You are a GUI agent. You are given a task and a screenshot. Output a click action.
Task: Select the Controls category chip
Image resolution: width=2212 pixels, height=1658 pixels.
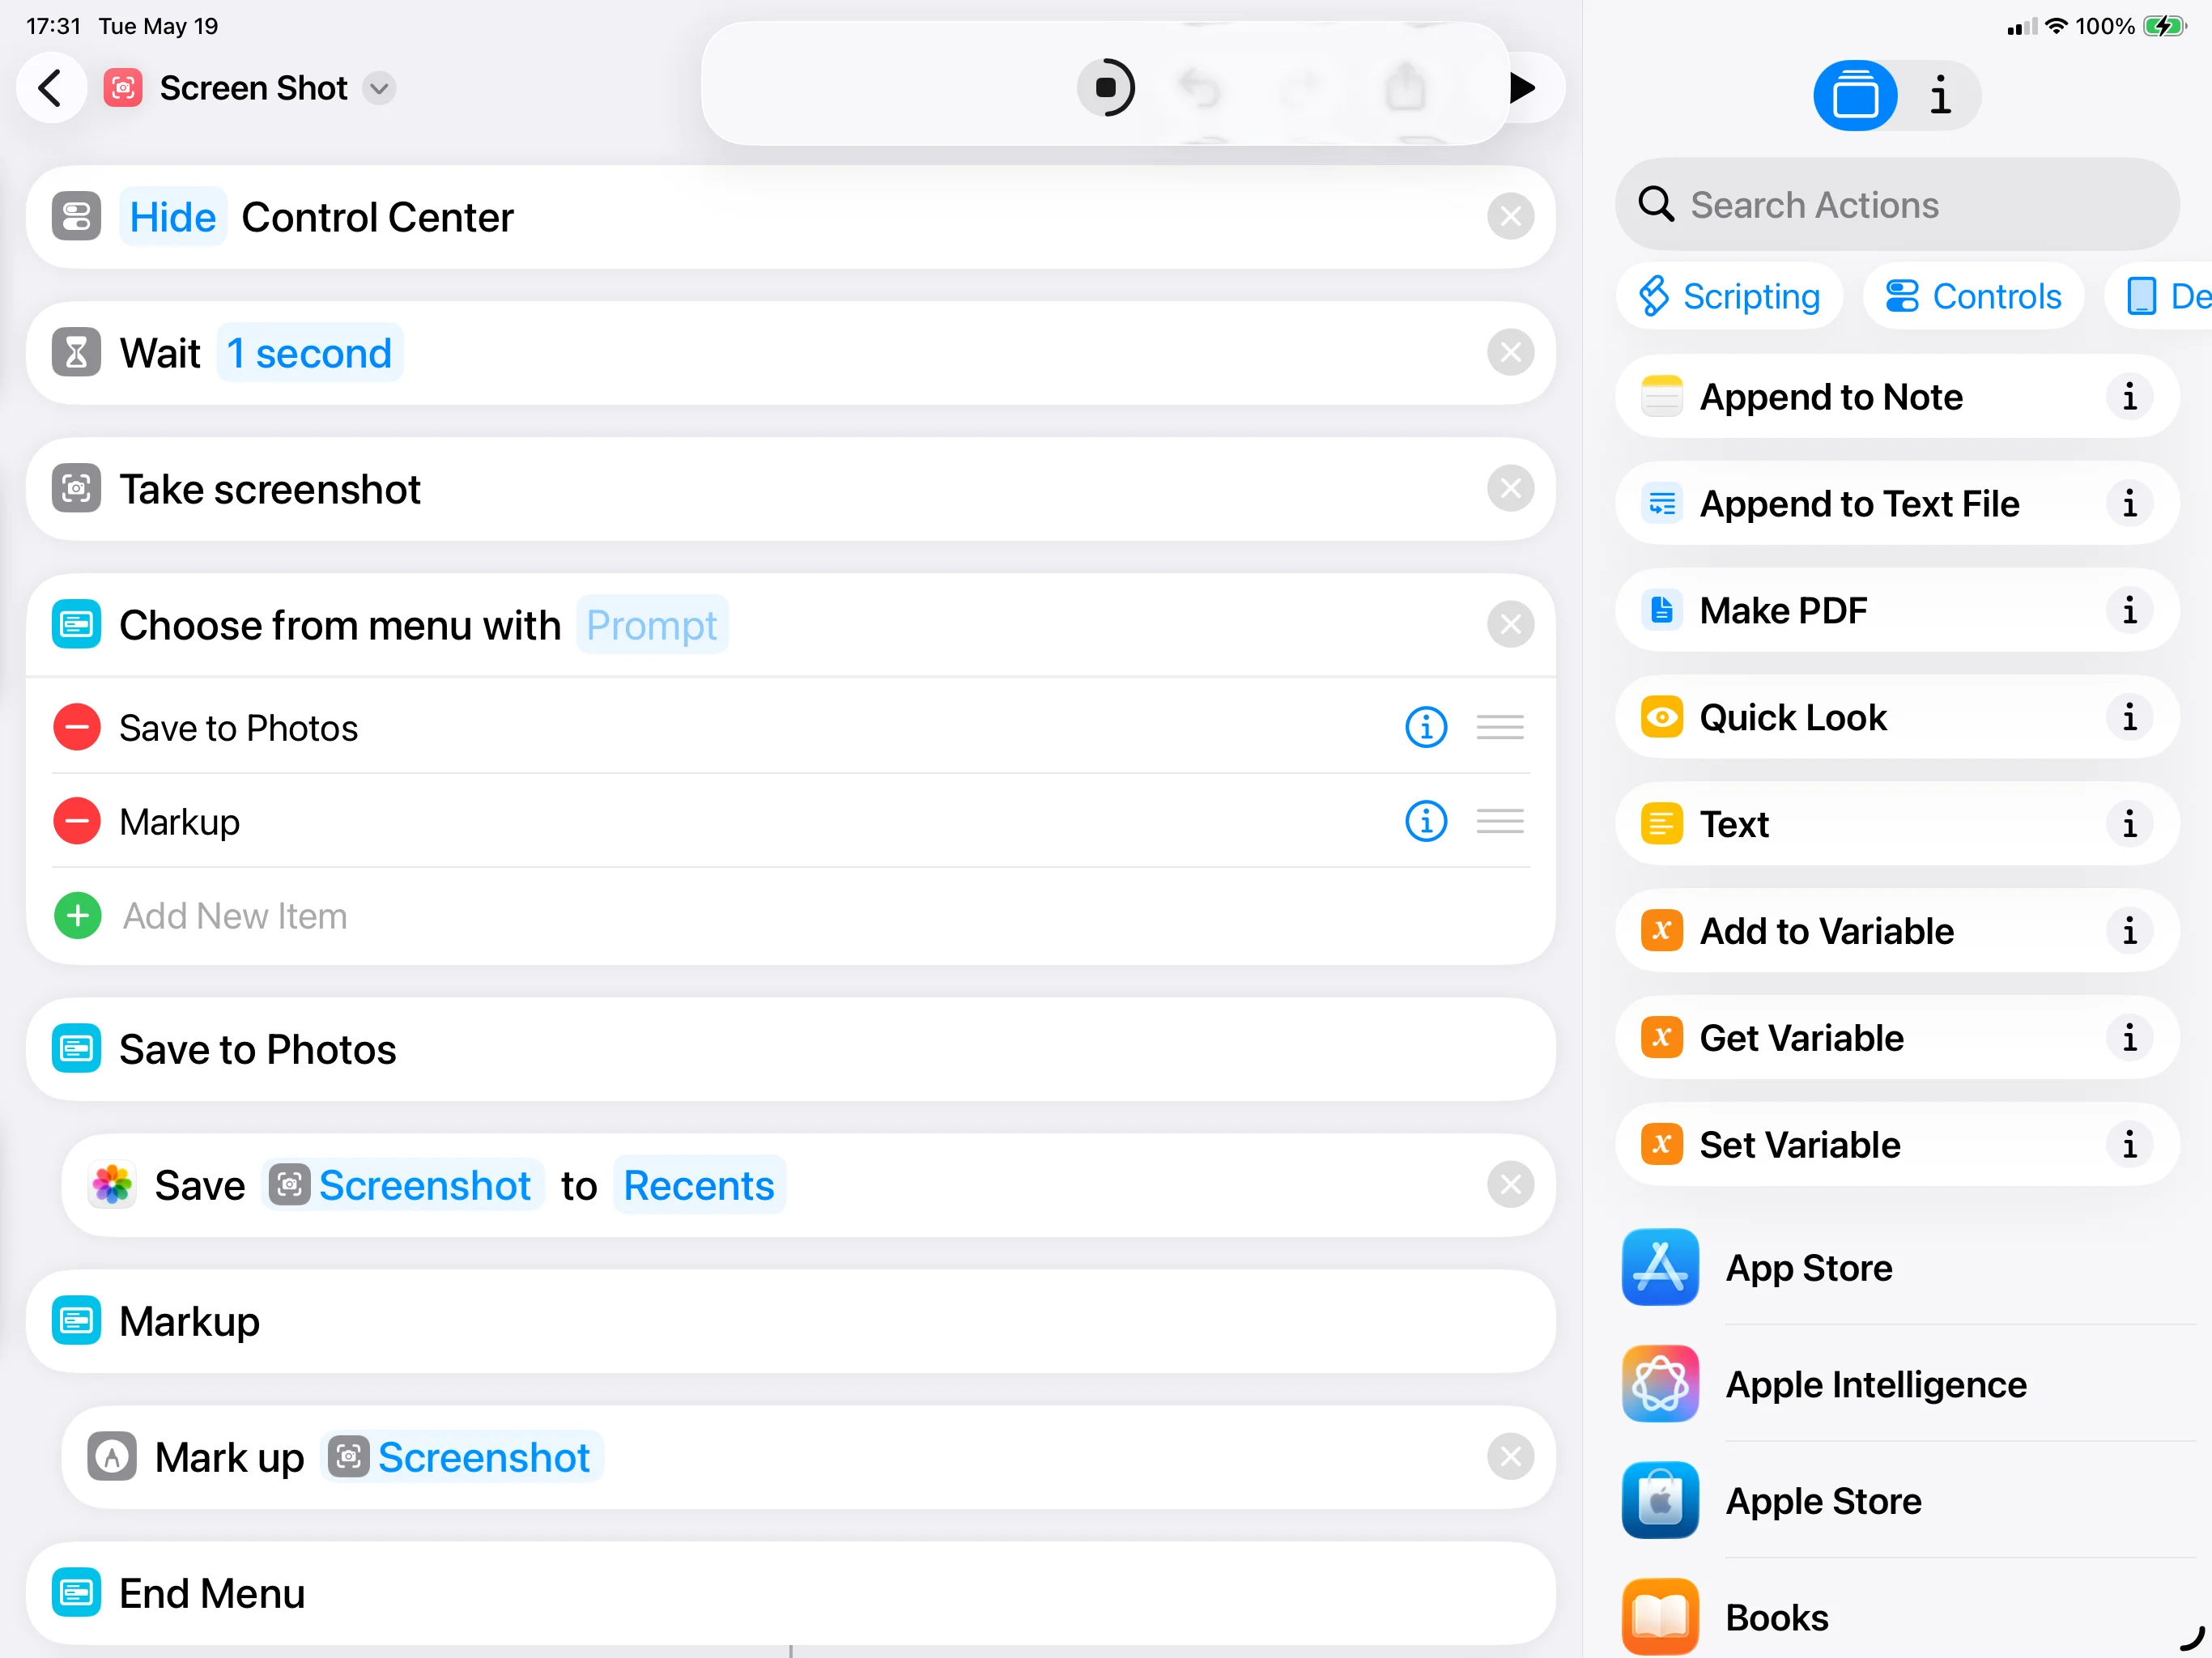point(1973,297)
